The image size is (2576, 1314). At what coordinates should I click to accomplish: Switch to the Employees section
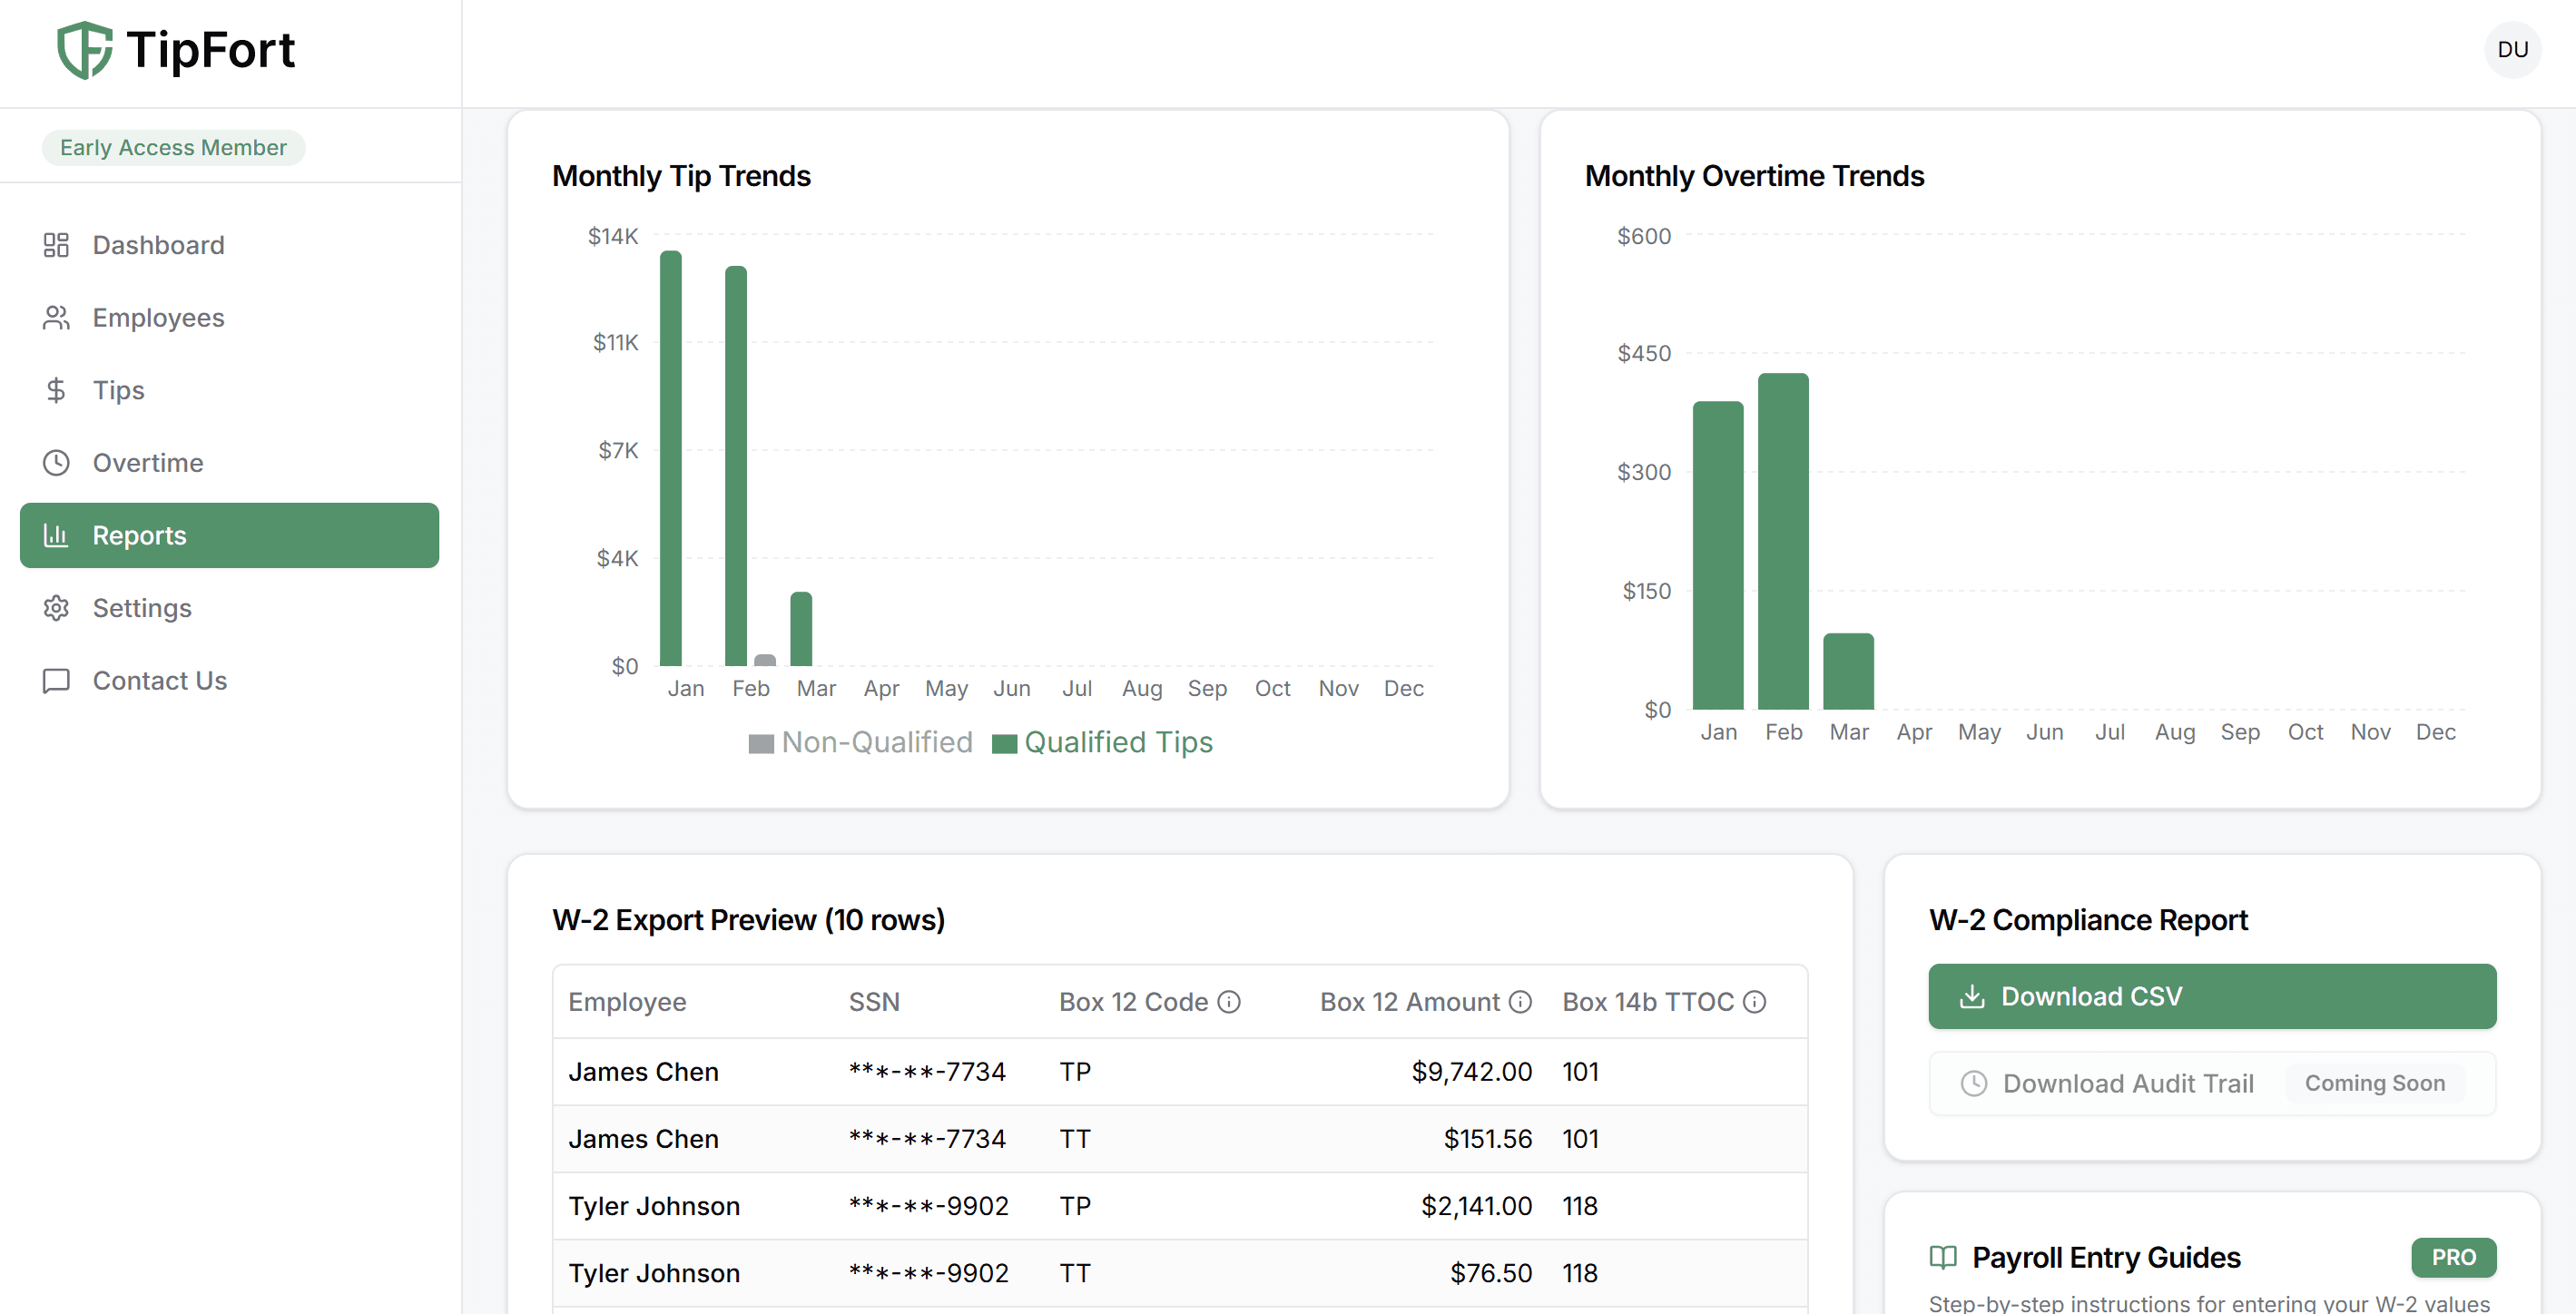[157, 317]
